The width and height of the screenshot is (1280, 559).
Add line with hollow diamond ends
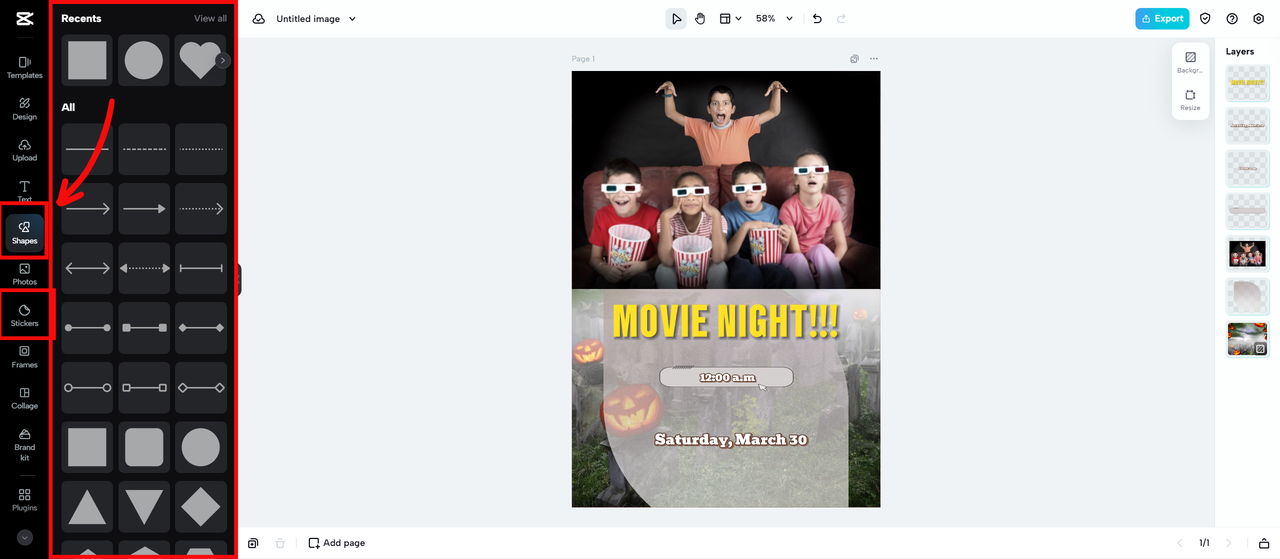click(x=201, y=387)
